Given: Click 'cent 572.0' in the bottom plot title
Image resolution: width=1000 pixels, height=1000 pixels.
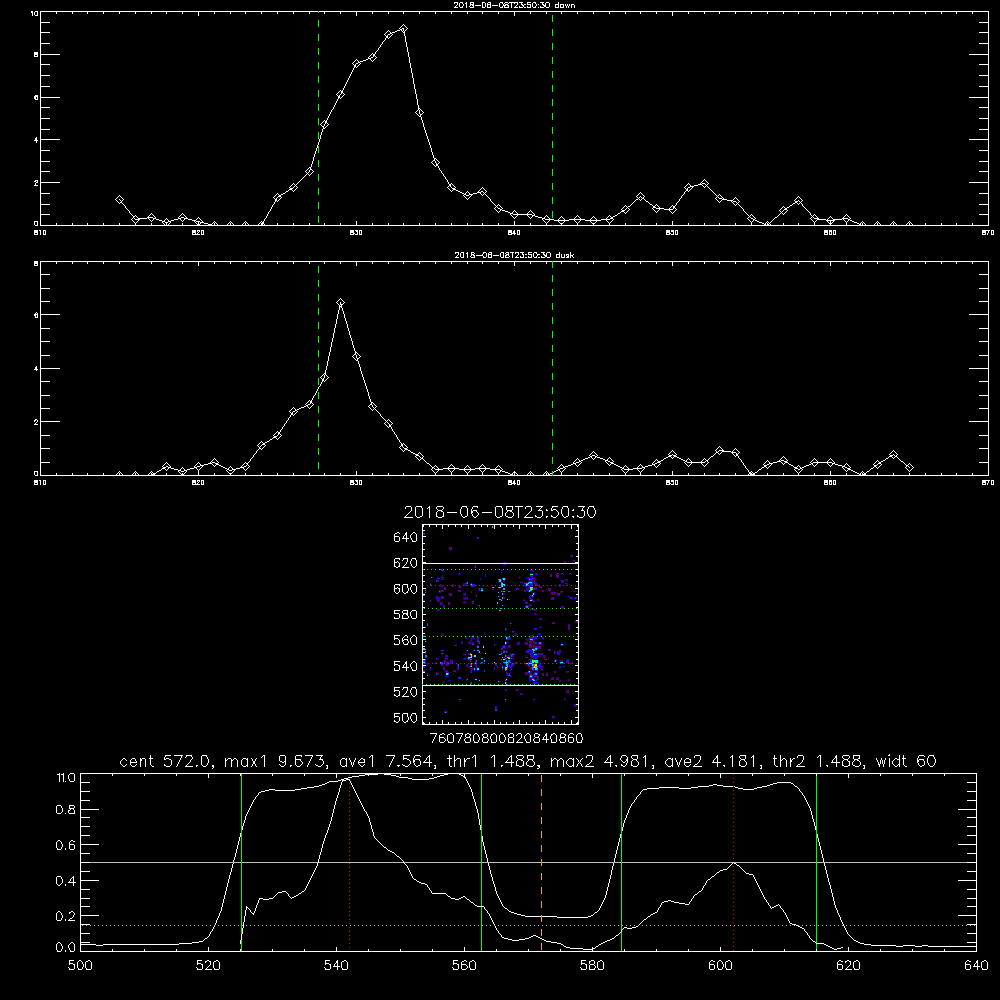Looking at the screenshot, I should pyautogui.click(x=166, y=761).
